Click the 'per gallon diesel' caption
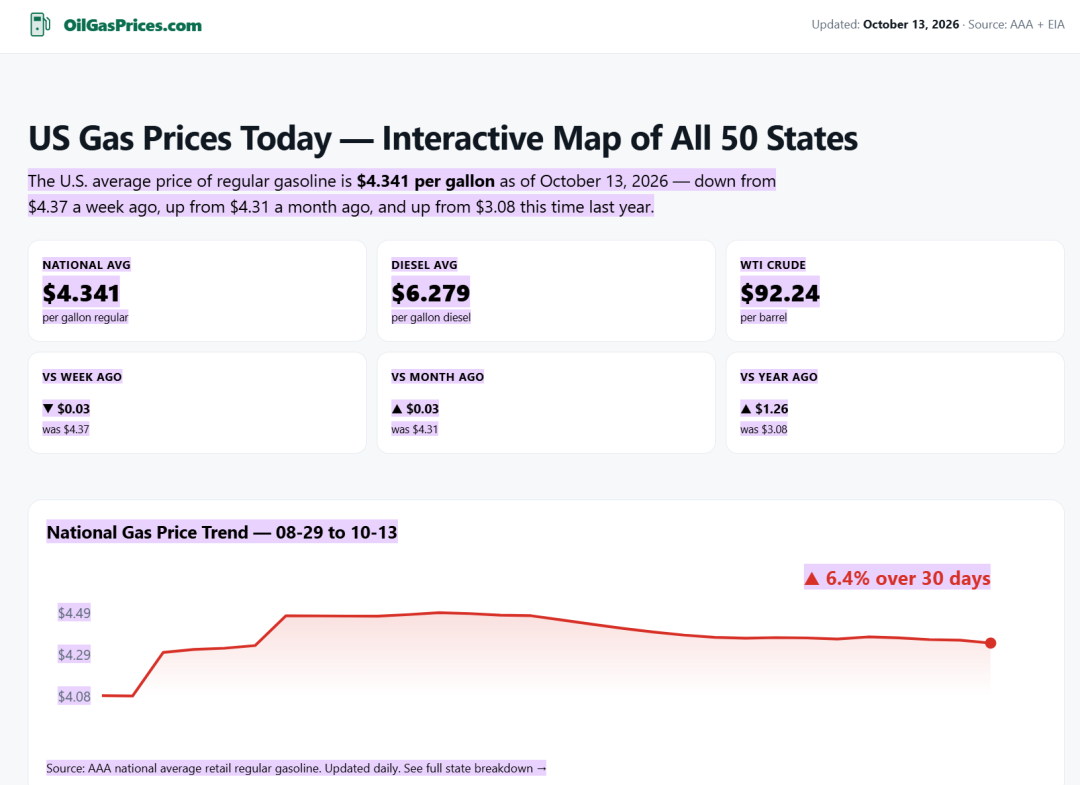Viewport: 1080px width, 785px height. tap(431, 317)
